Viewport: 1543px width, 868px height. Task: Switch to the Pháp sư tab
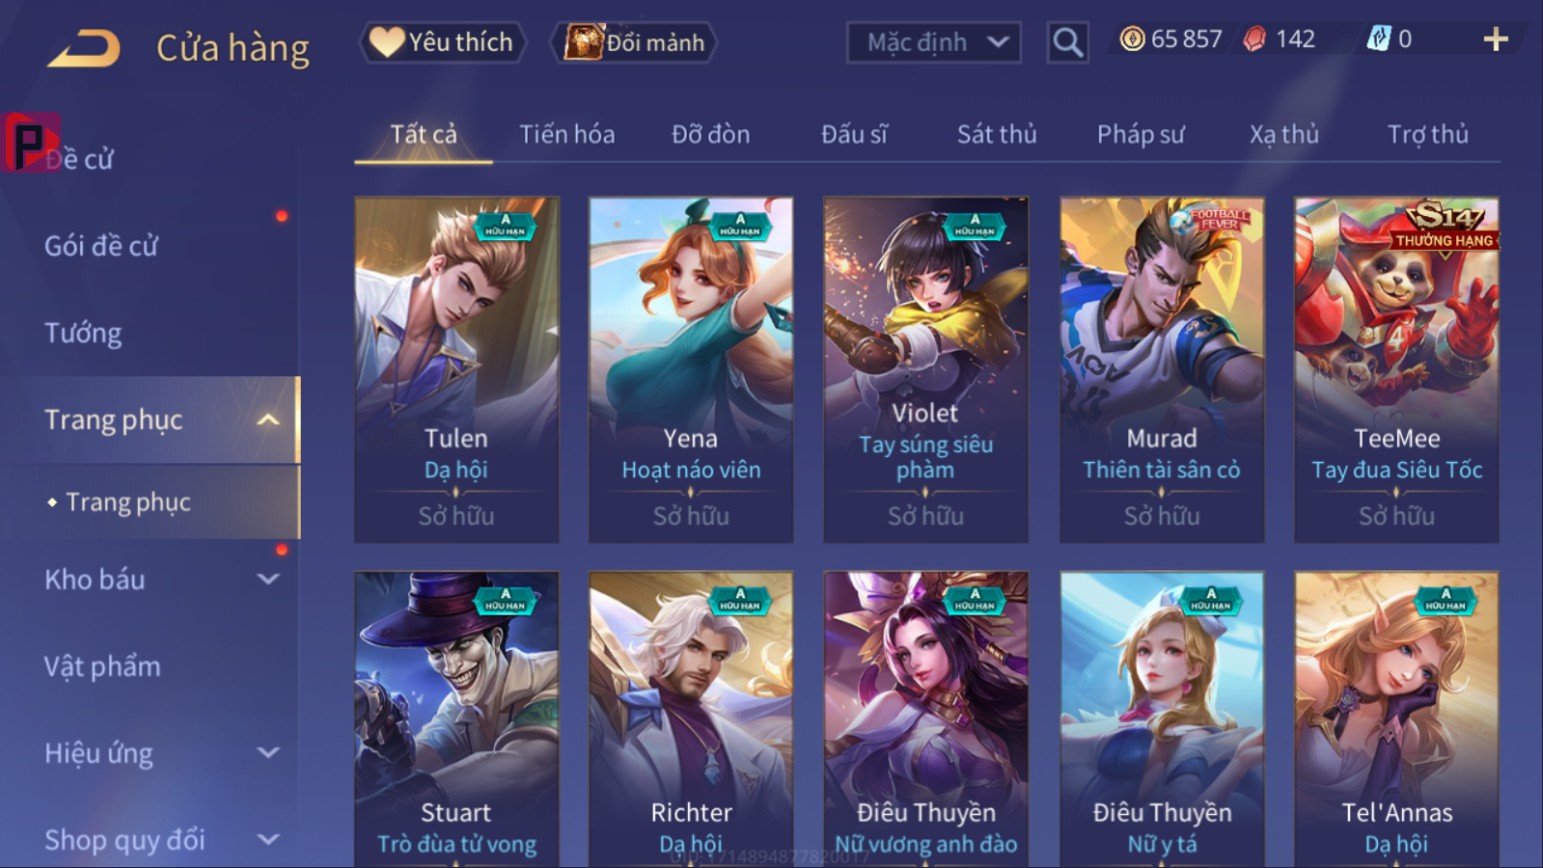1140,134
